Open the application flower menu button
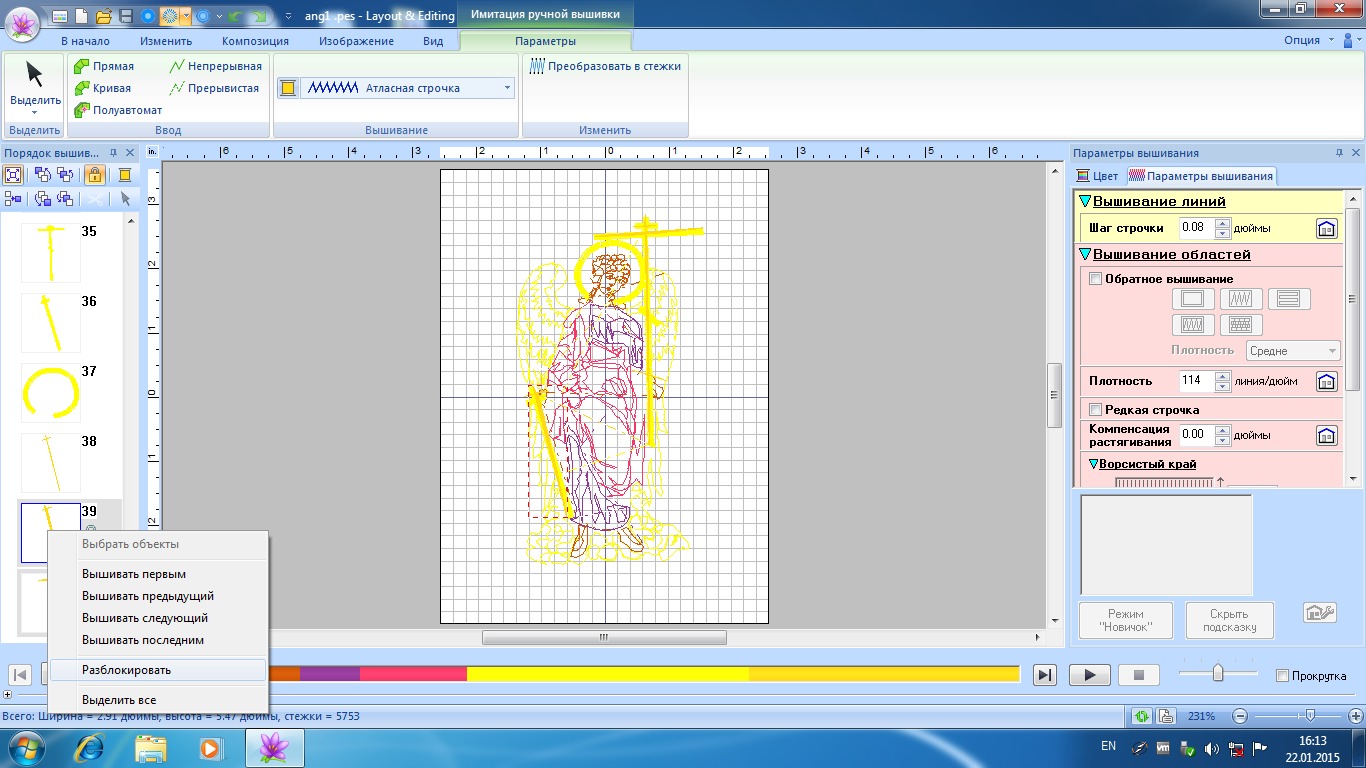 coord(20,21)
